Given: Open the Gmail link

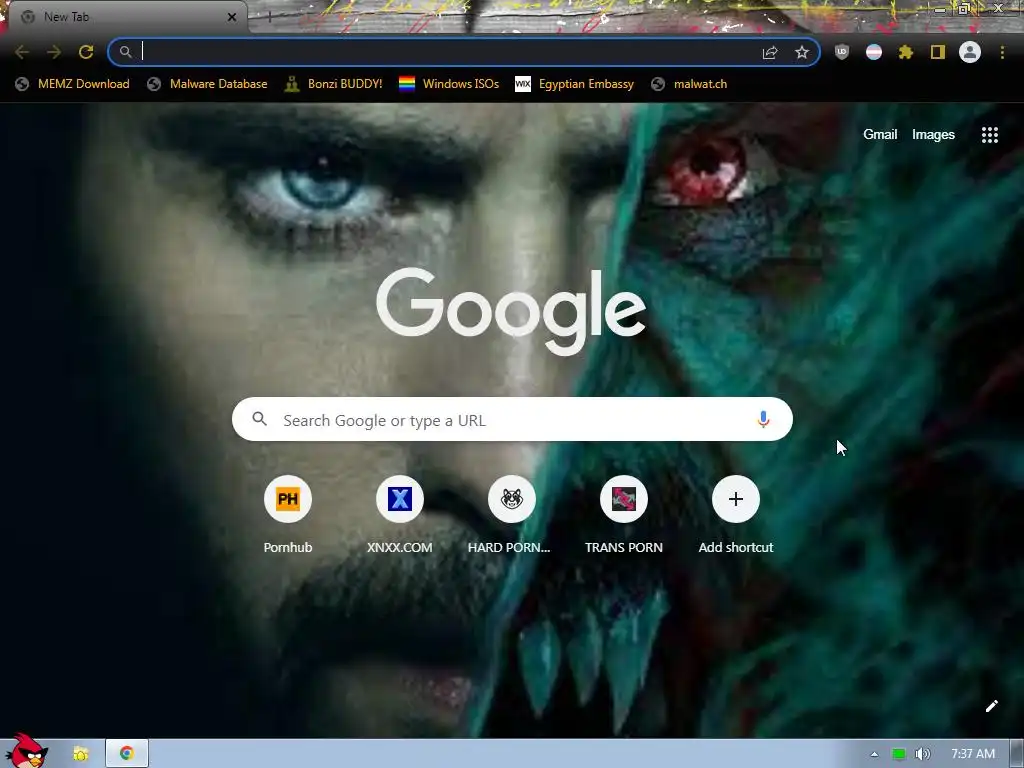Looking at the screenshot, I should point(880,135).
